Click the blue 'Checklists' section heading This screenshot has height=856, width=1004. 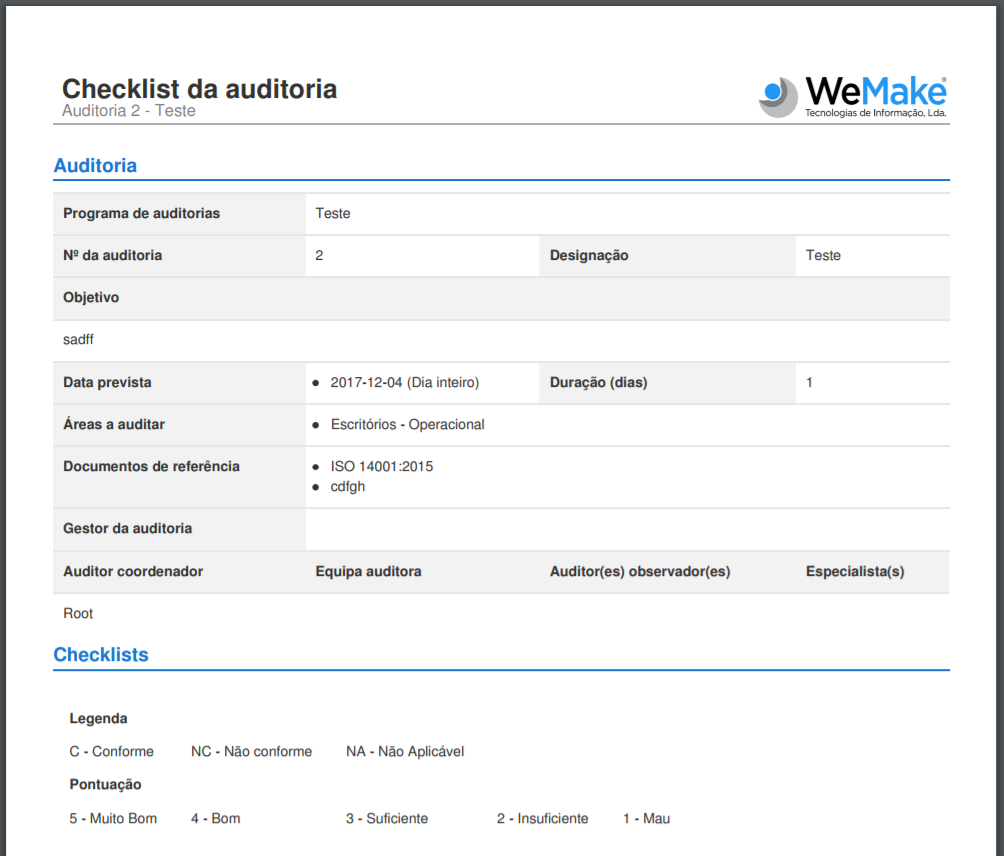[x=101, y=655]
